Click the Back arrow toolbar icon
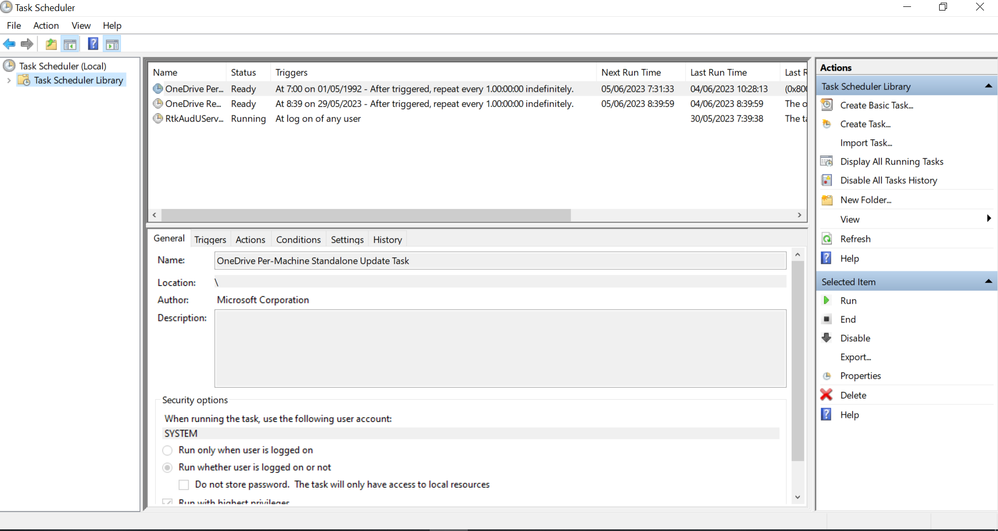Viewport: 998px width, 531px height. [9, 44]
